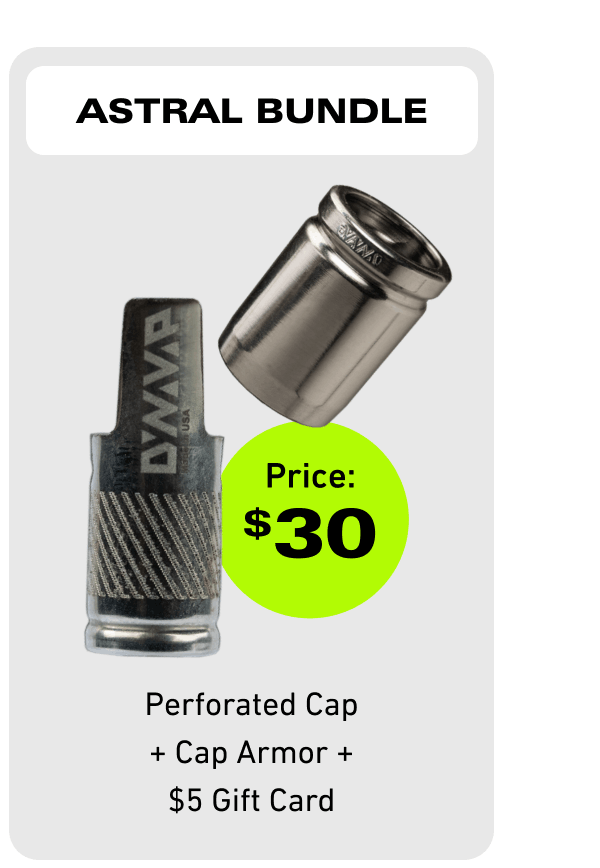Image resolution: width=600 pixels, height=868 pixels.
Task: Click the word ASTRAL in the header
Action: pos(159,111)
